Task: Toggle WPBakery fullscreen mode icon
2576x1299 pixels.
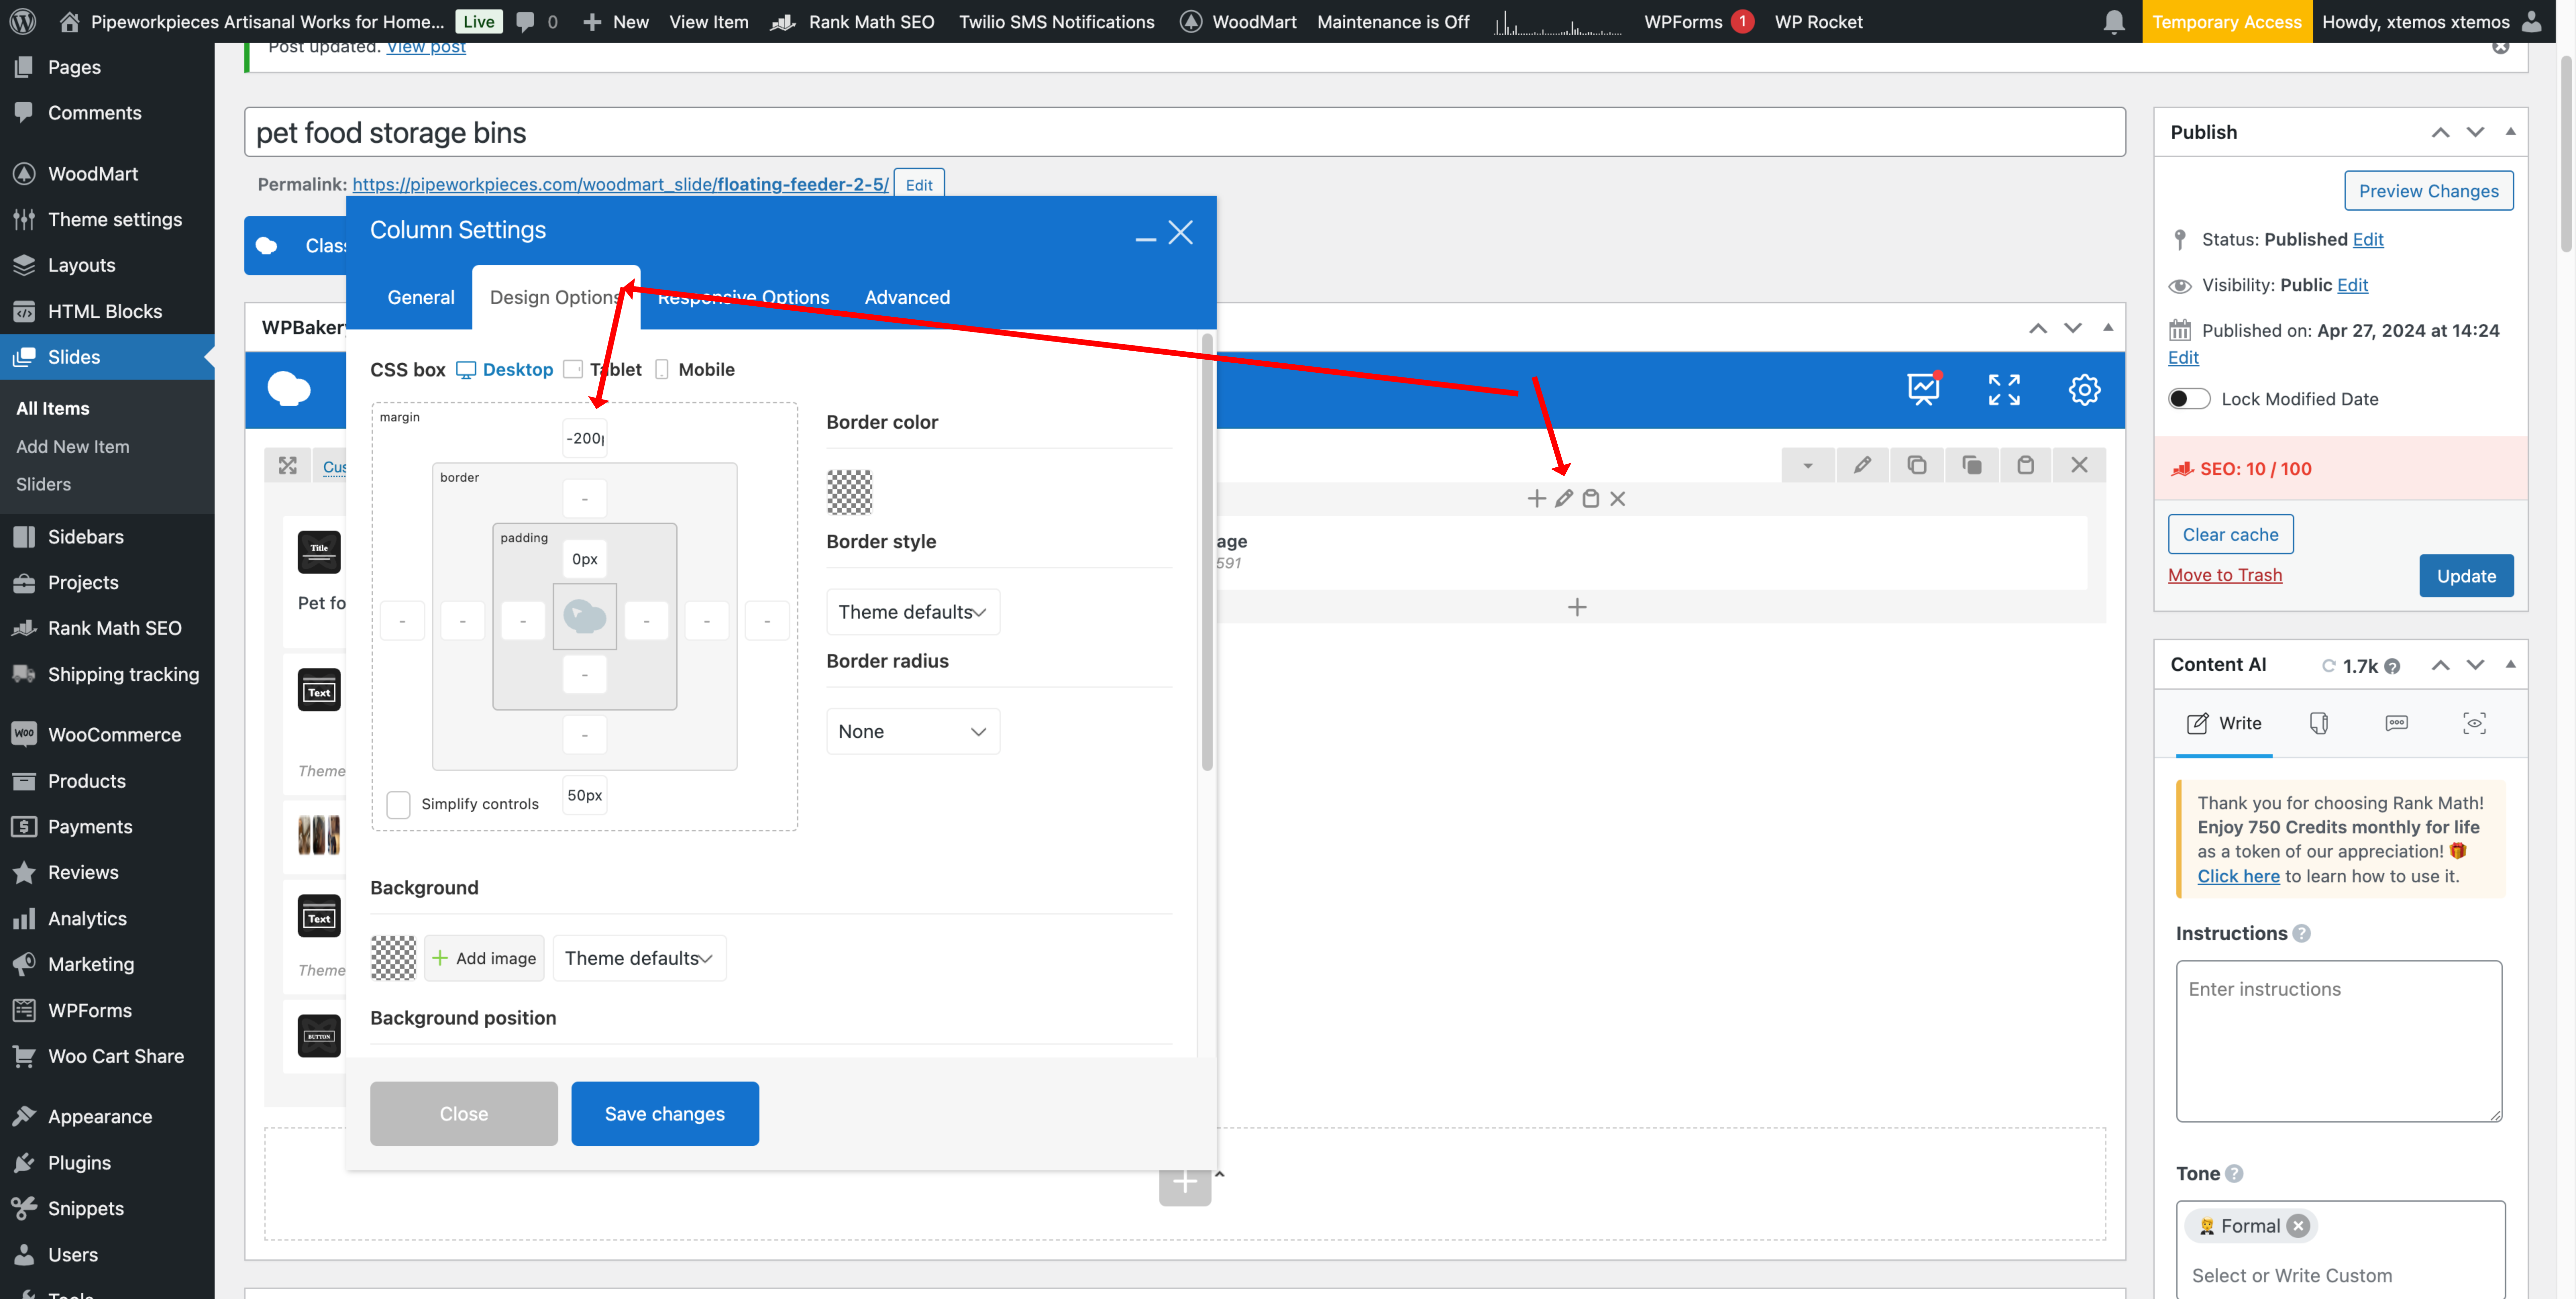Action: (x=2004, y=390)
